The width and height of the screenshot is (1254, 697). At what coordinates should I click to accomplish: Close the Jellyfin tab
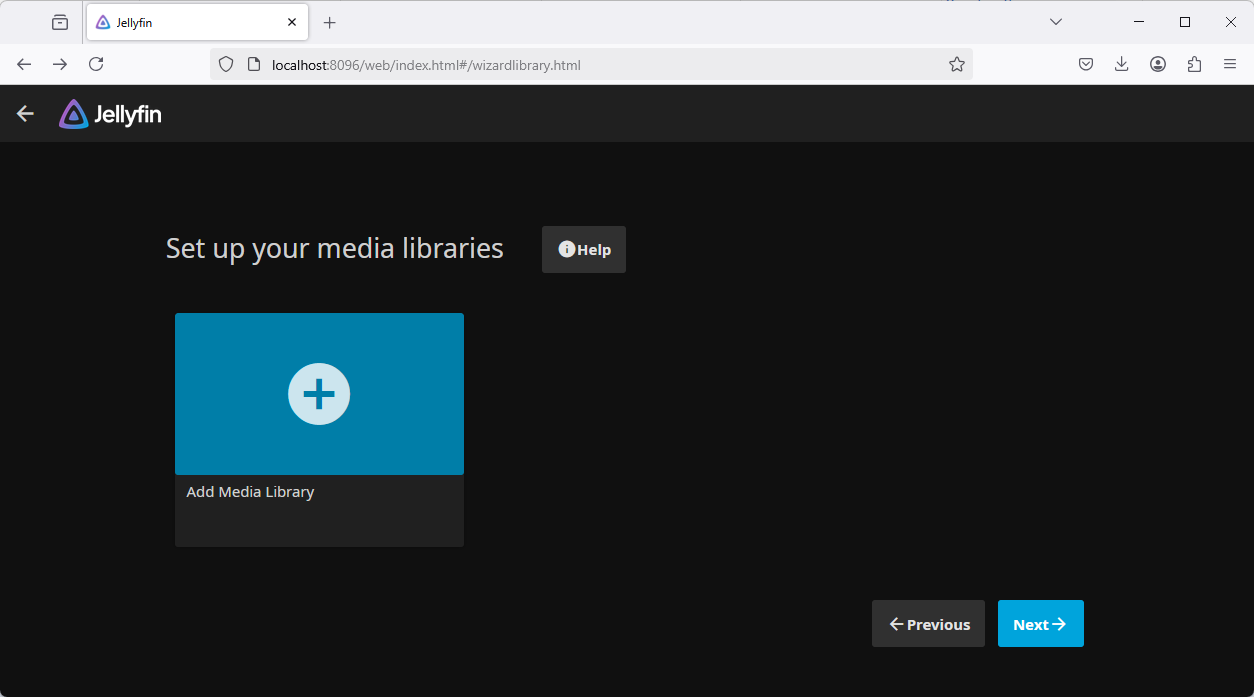[292, 22]
